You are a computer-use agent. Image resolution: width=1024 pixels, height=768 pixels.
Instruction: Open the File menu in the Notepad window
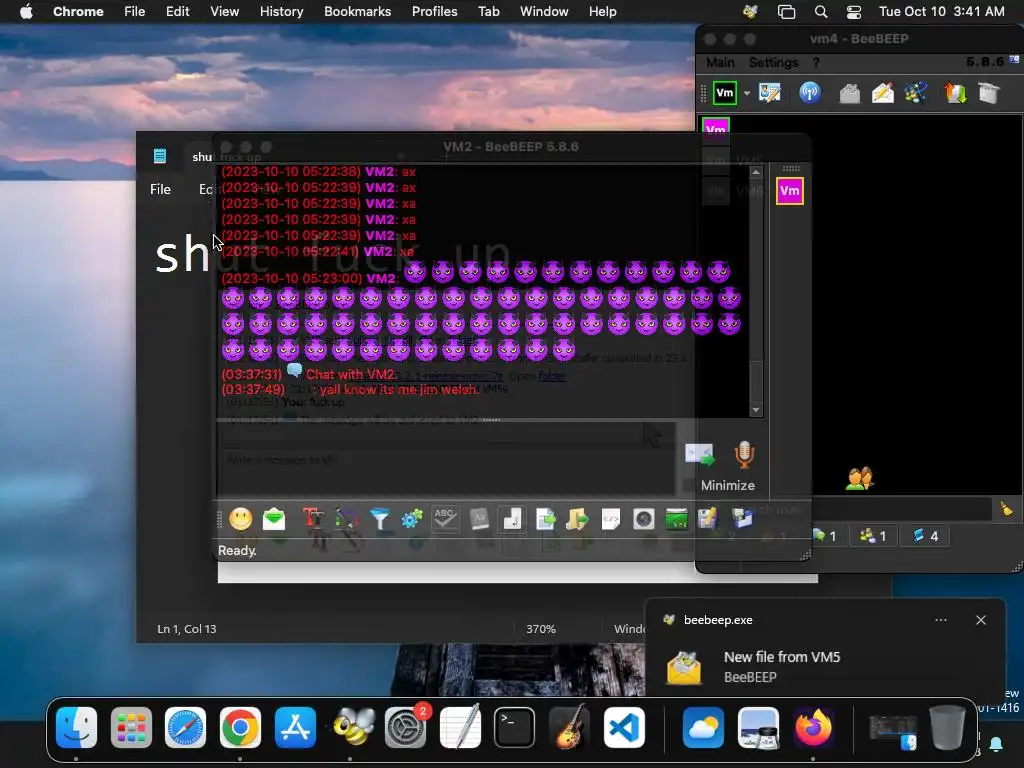160,189
